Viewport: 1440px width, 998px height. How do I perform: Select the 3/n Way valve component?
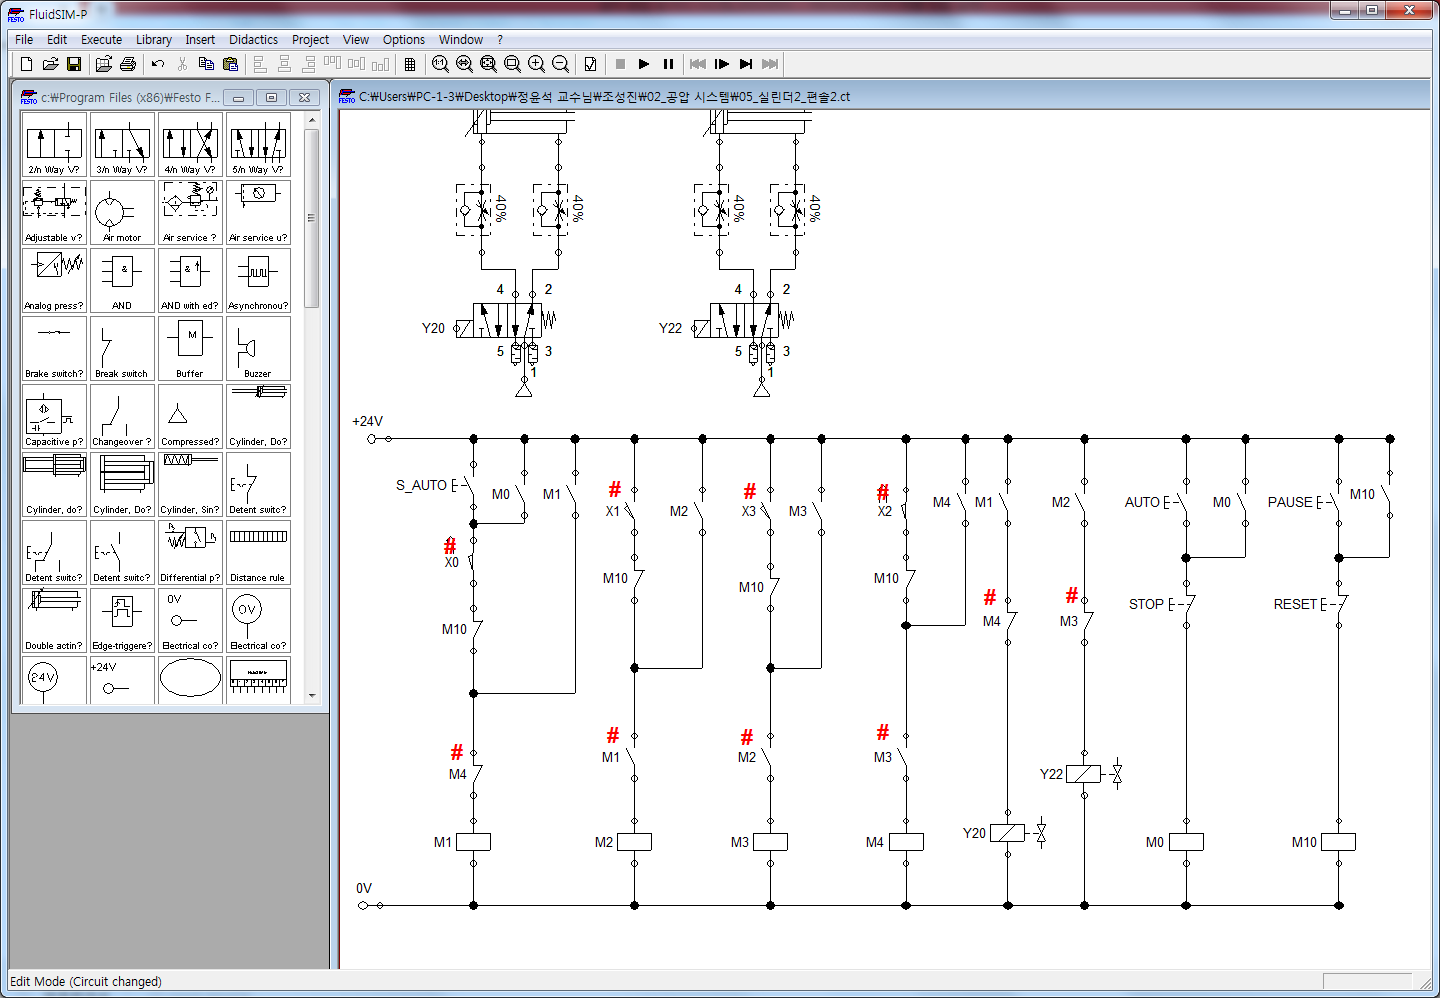click(122, 144)
